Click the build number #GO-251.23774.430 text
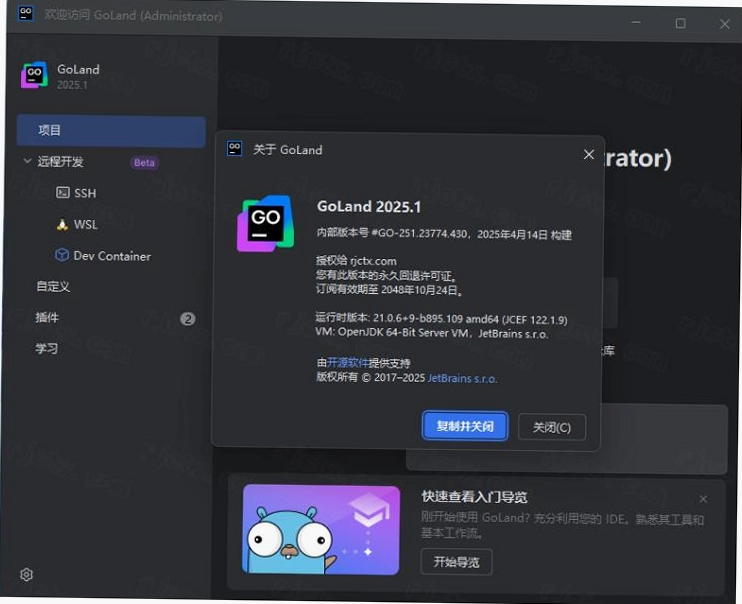742x604 pixels. [x=419, y=234]
